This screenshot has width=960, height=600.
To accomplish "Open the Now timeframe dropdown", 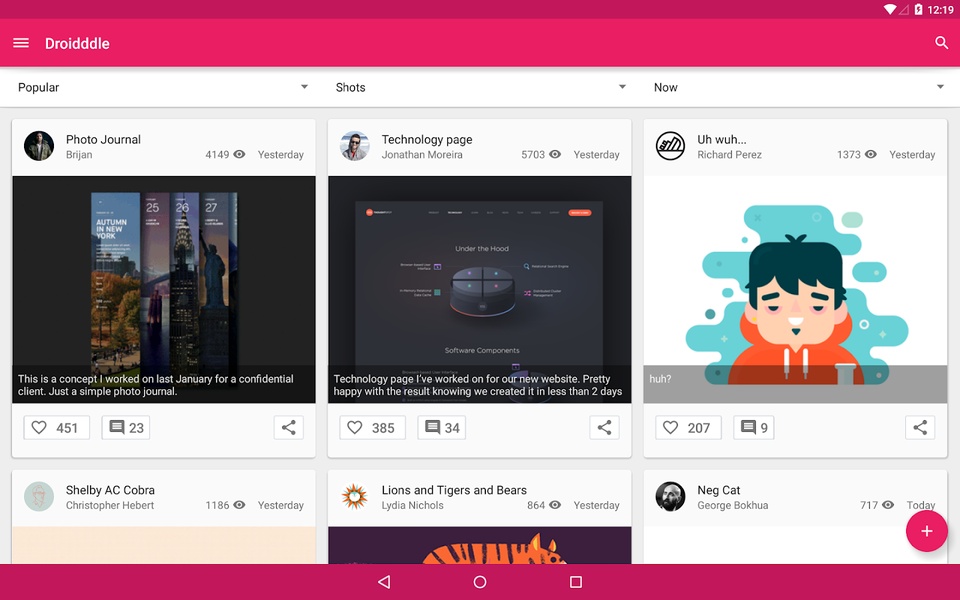I will 798,87.
